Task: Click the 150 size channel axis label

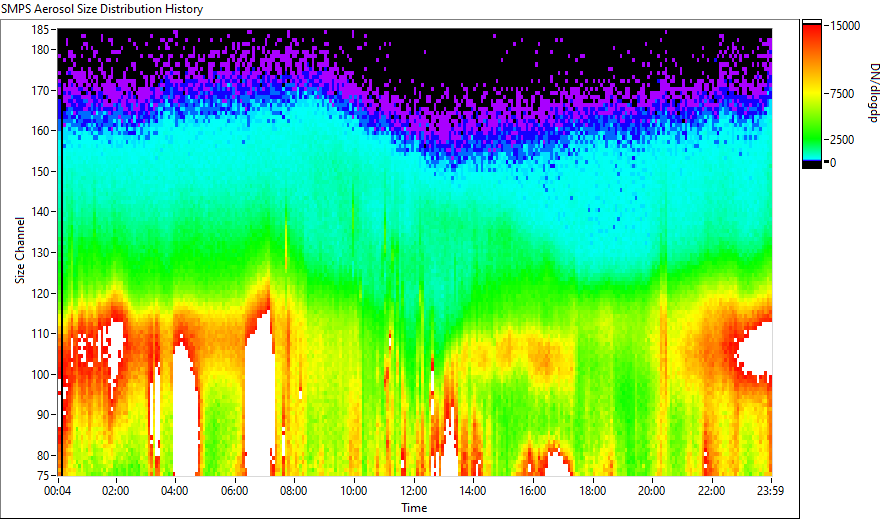Action: click(40, 171)
